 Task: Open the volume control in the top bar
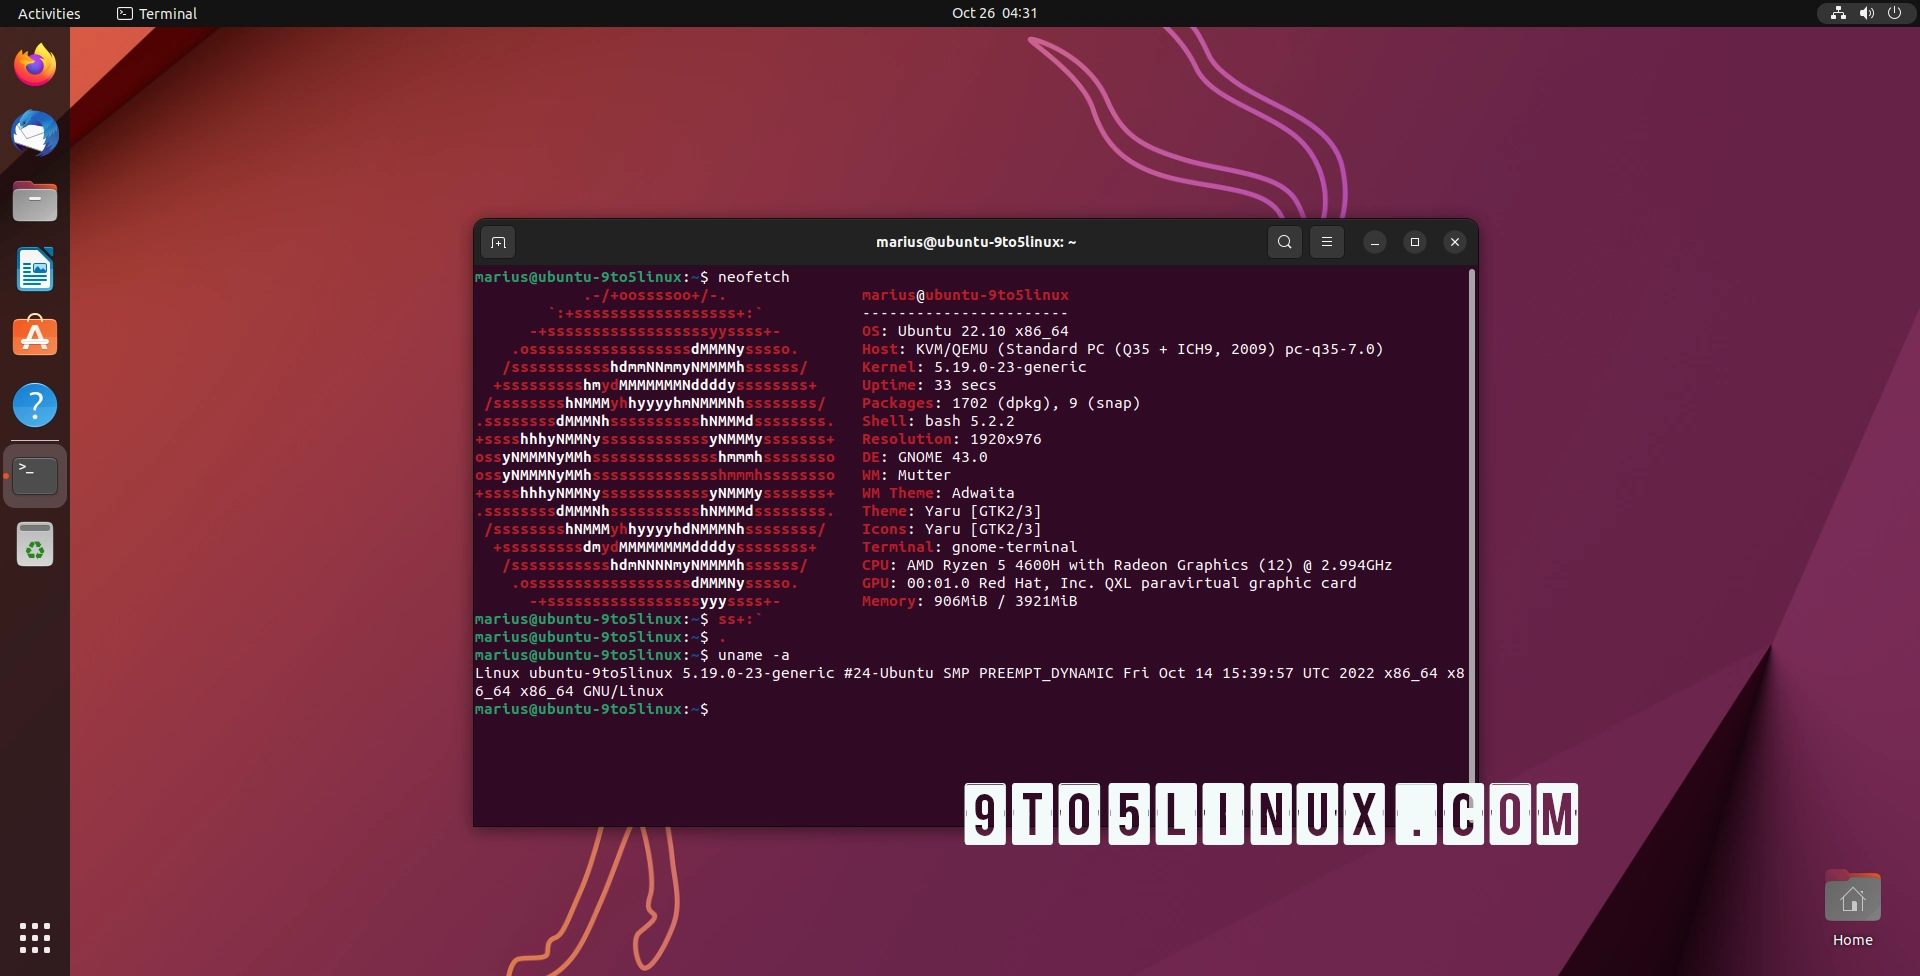1866,13
